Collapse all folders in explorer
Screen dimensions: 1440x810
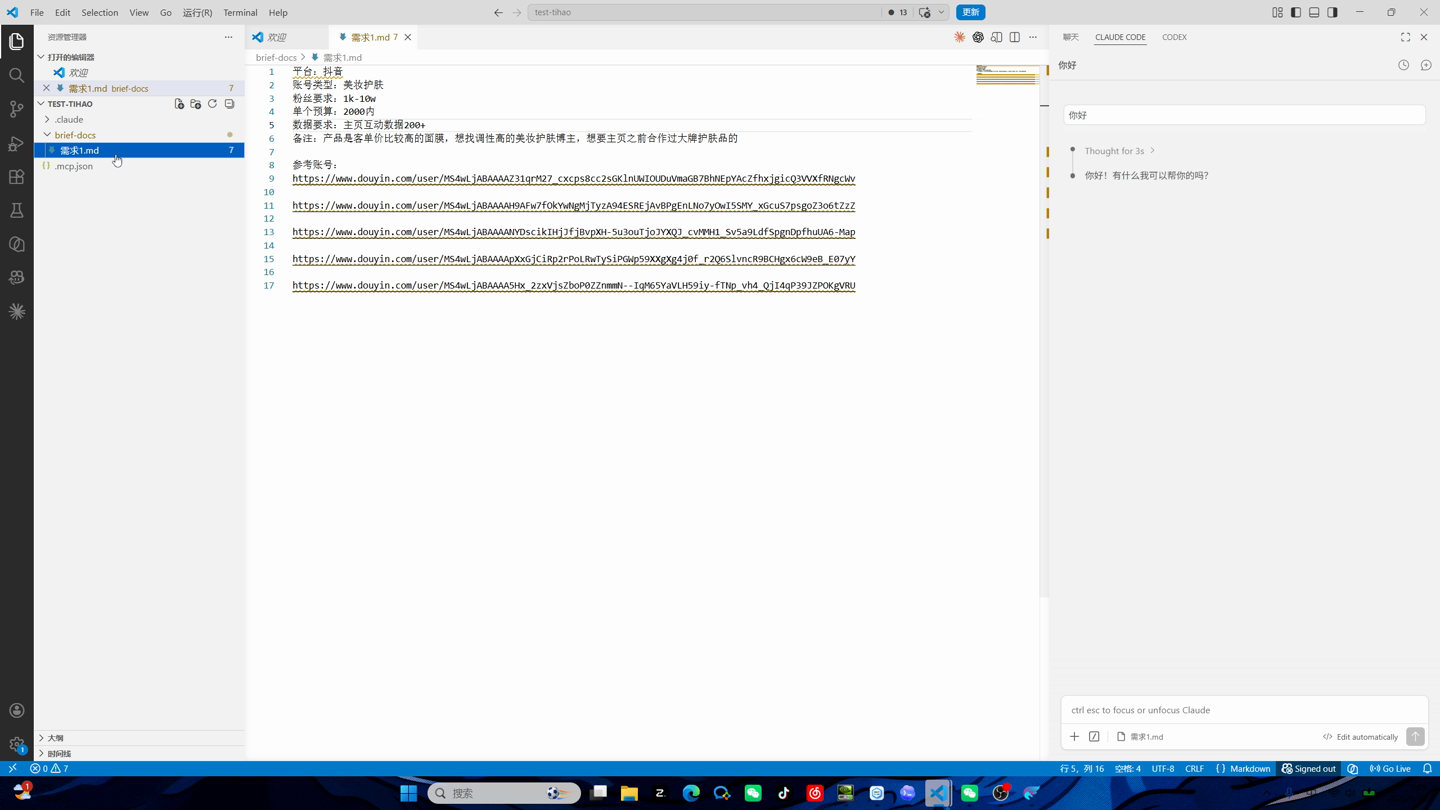tap(229, 104)
